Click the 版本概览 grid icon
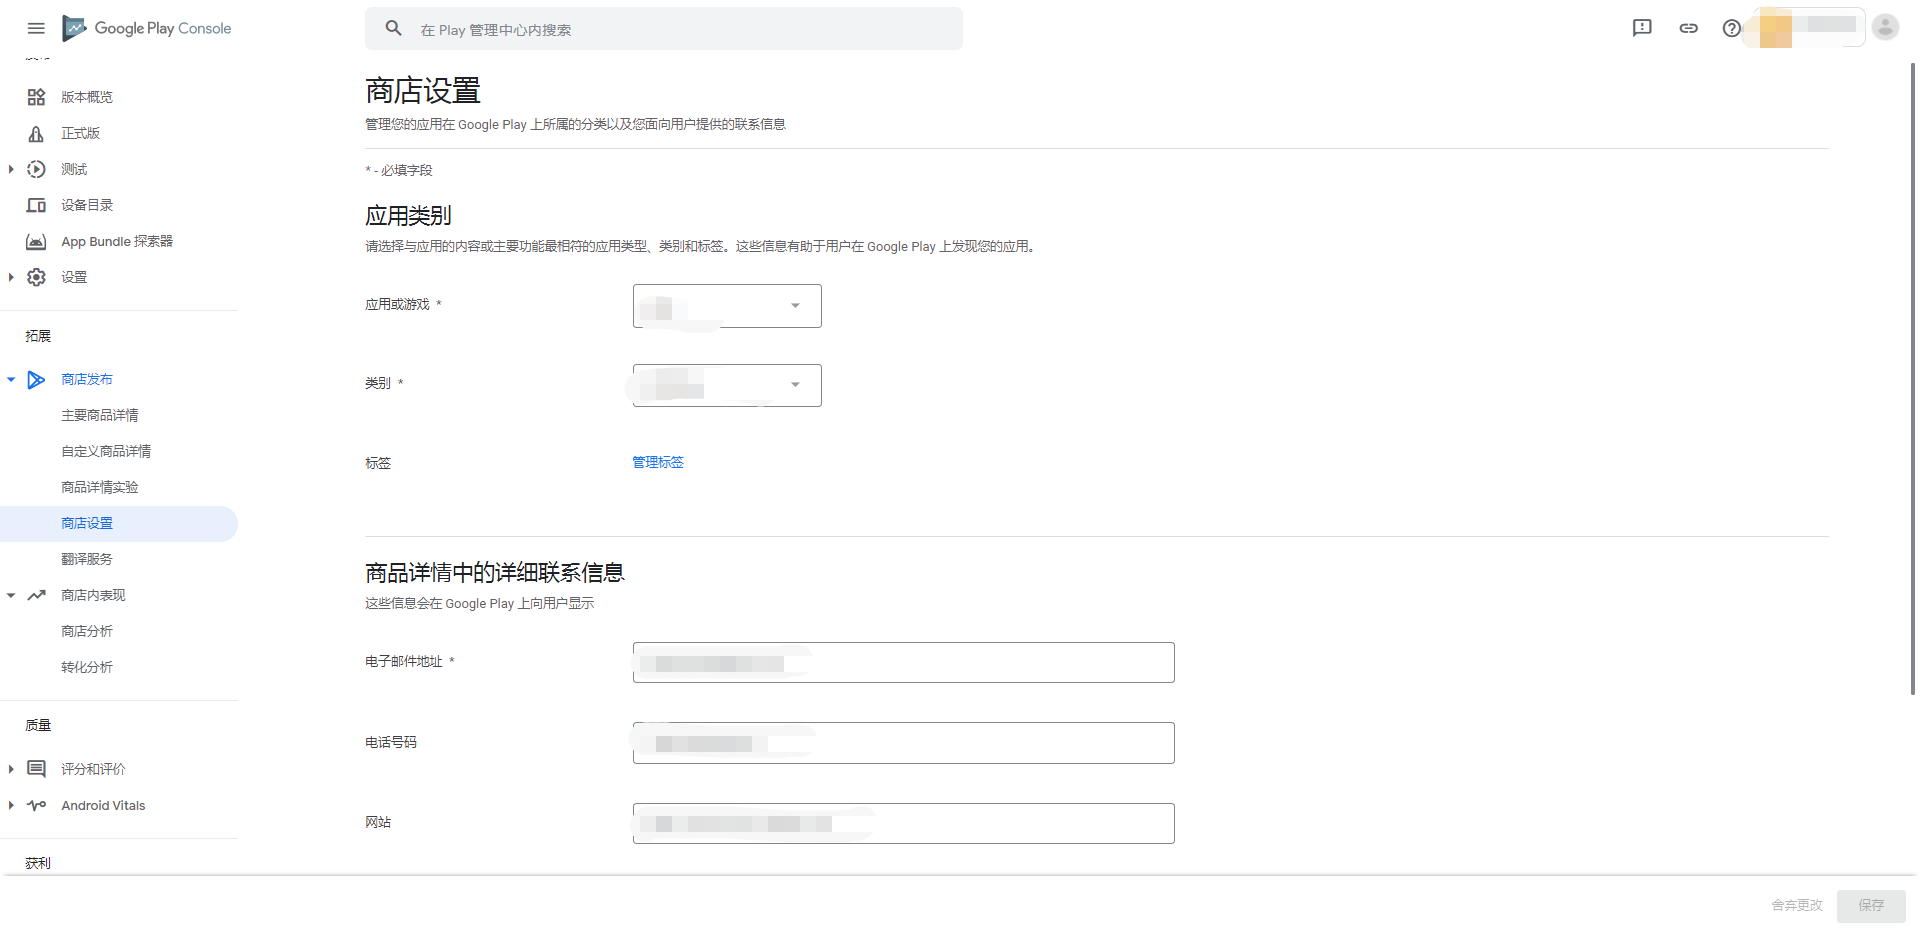The width and height of the screenshot is (1920, 937). pos(36,97)
